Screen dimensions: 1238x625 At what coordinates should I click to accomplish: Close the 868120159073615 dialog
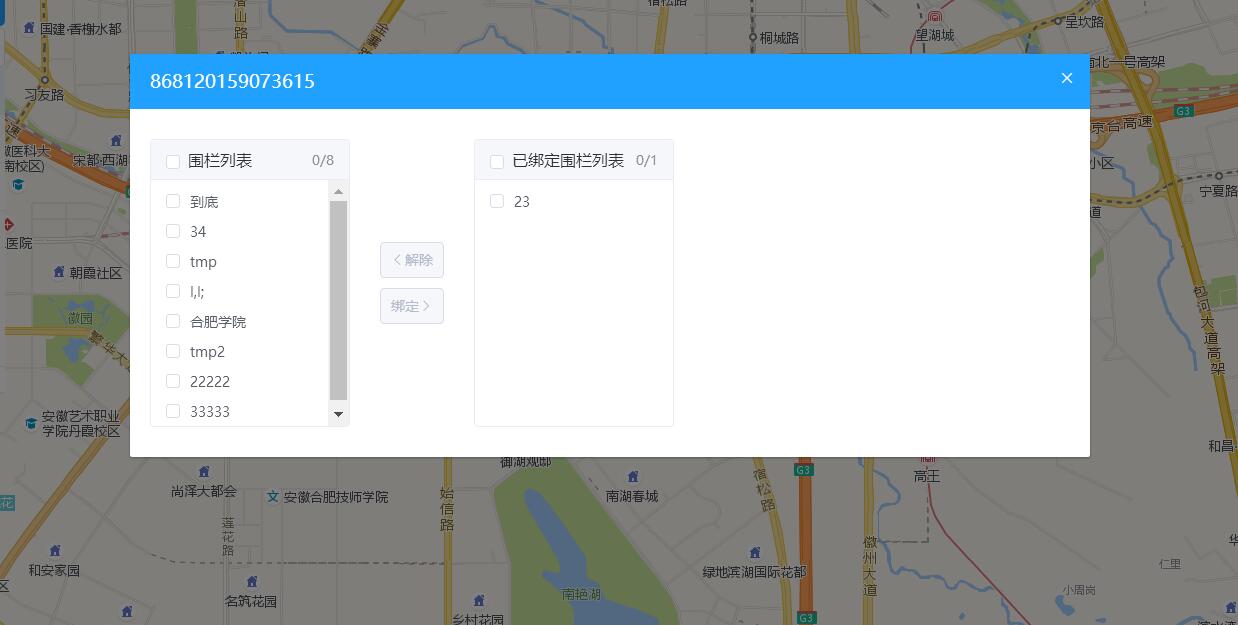pyautogui.click(x=1067, y=78)
